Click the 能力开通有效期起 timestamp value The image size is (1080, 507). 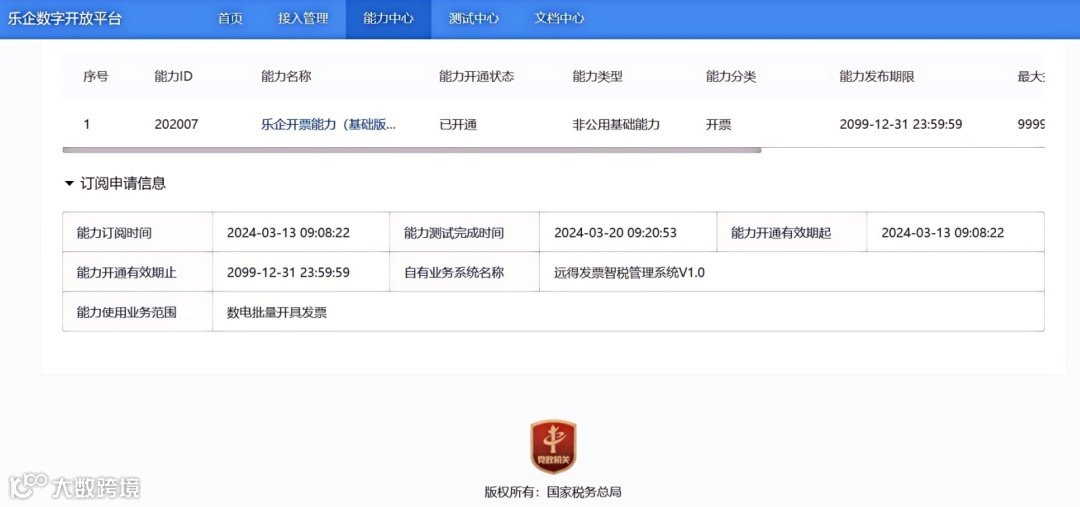pos(942,233)
